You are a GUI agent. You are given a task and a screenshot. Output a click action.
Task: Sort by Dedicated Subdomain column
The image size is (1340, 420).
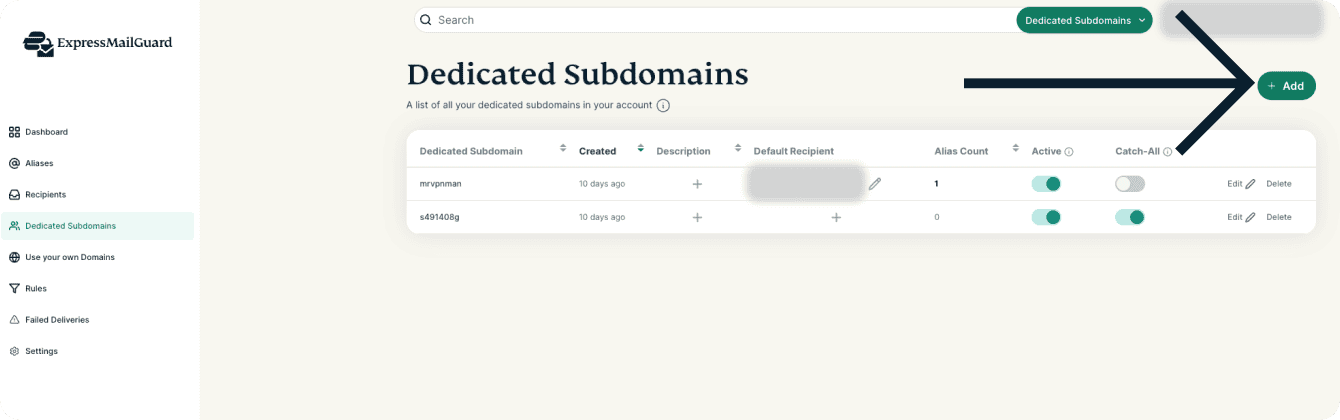click(x=471, y=151)
